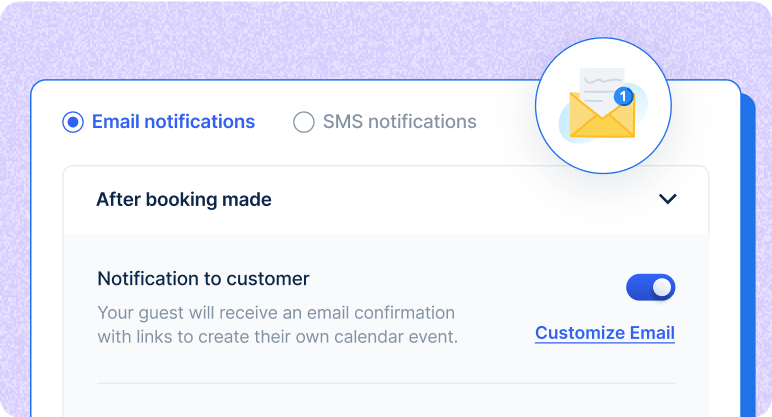Click the blue notification badge showing 1

pos(623,96)
